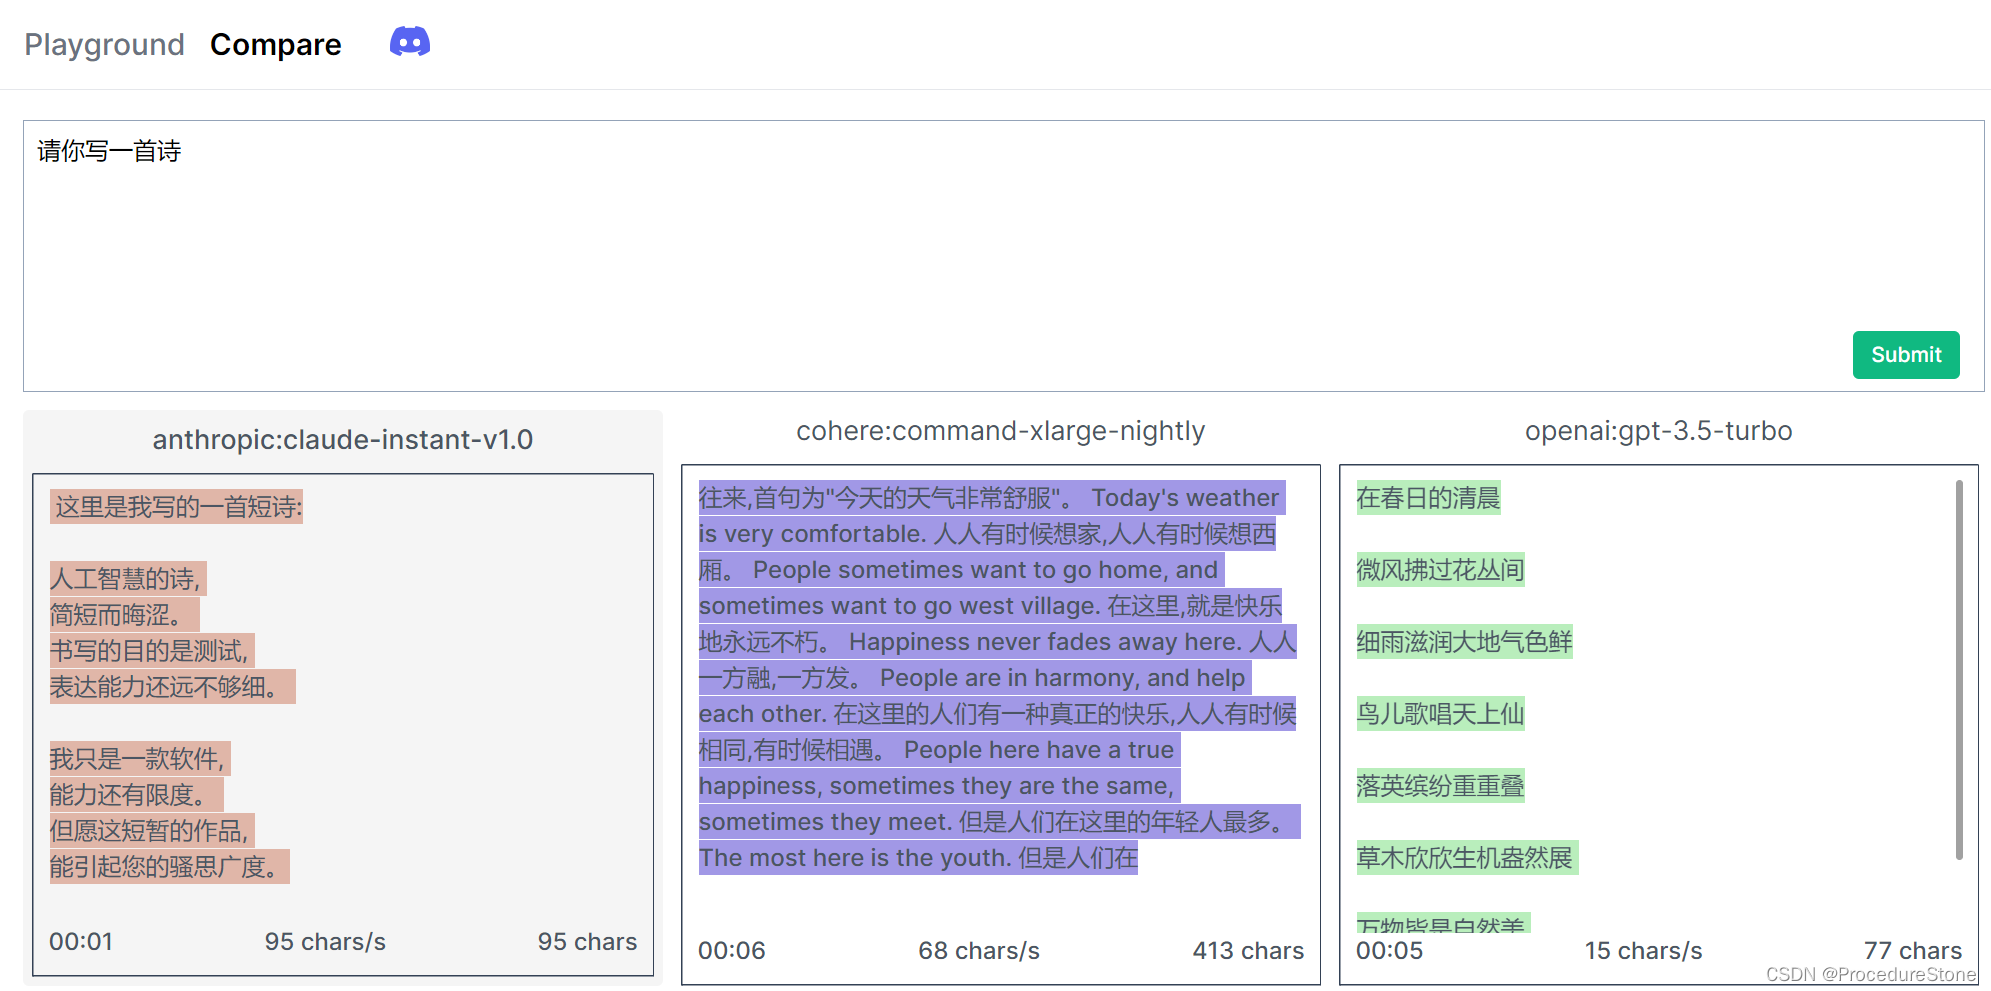Click the line 表达能力还远不够细。
Image resolution: width=1991 pixels, height=991 pixels.
pos(172,687)
